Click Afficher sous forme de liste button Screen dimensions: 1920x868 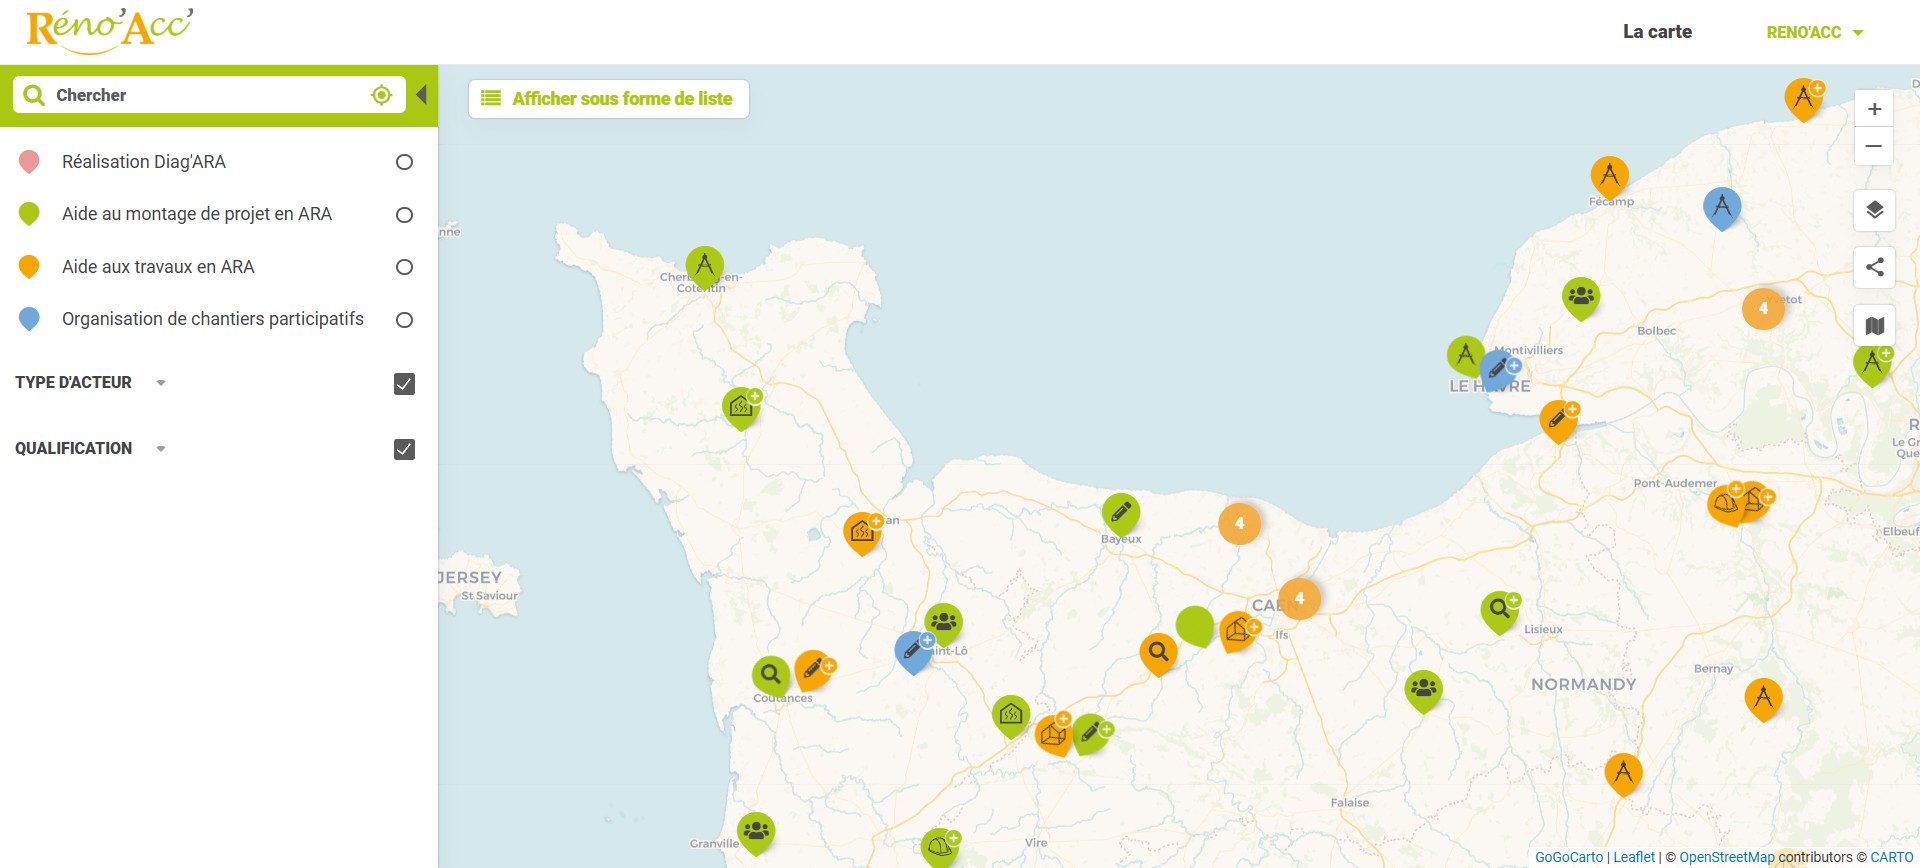pos(608,99)
